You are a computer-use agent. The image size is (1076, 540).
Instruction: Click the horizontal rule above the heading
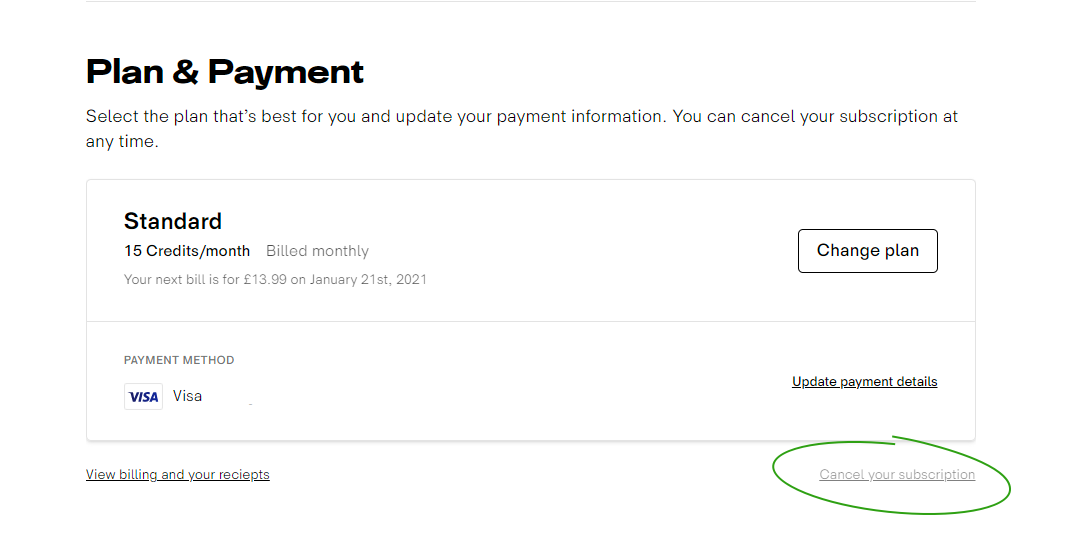(x=530, y=1)
